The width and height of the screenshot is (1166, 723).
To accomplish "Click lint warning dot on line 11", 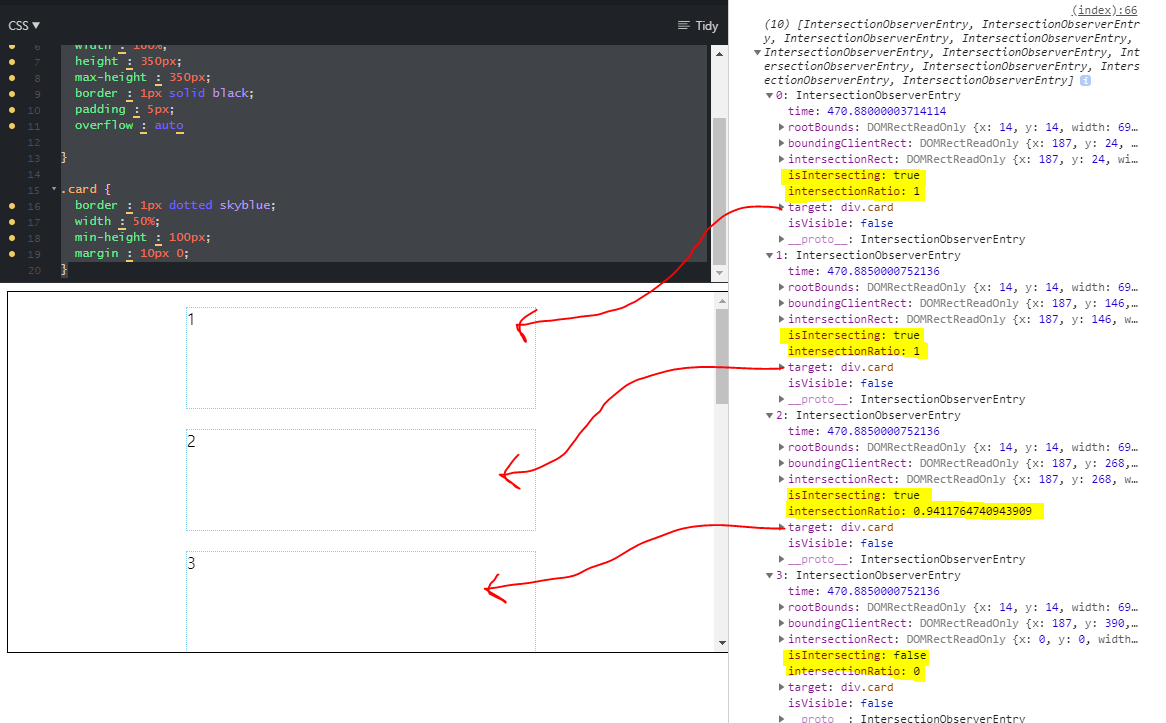I will [12, 126].
